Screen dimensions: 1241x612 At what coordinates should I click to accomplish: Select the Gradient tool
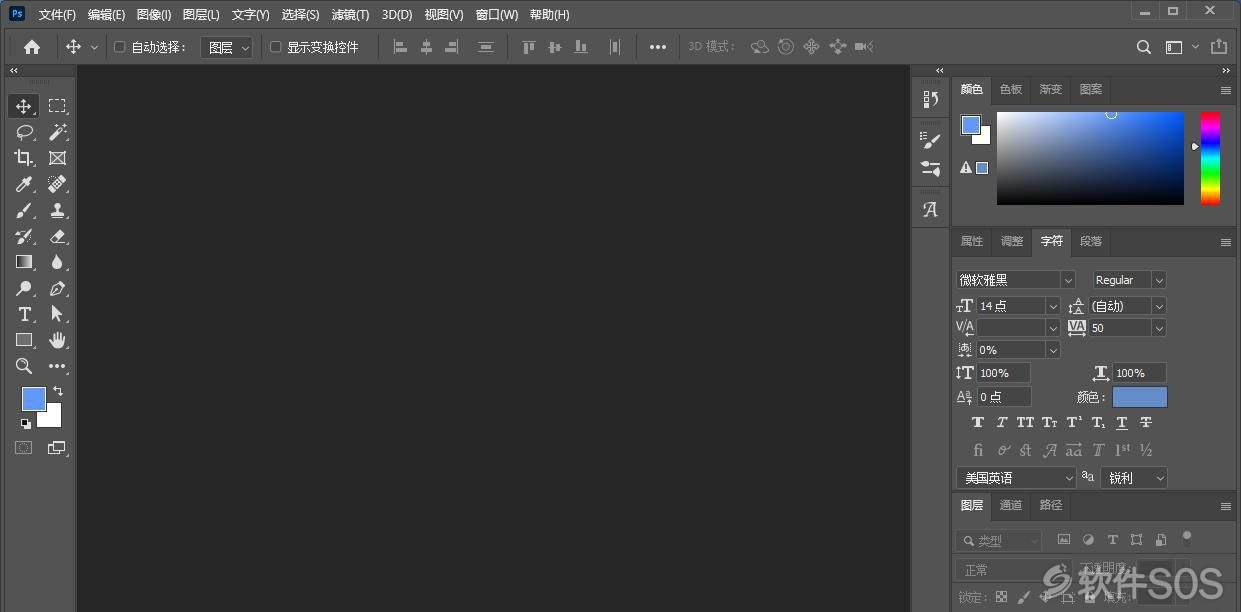pyautogui.click(x=24, y=262)
